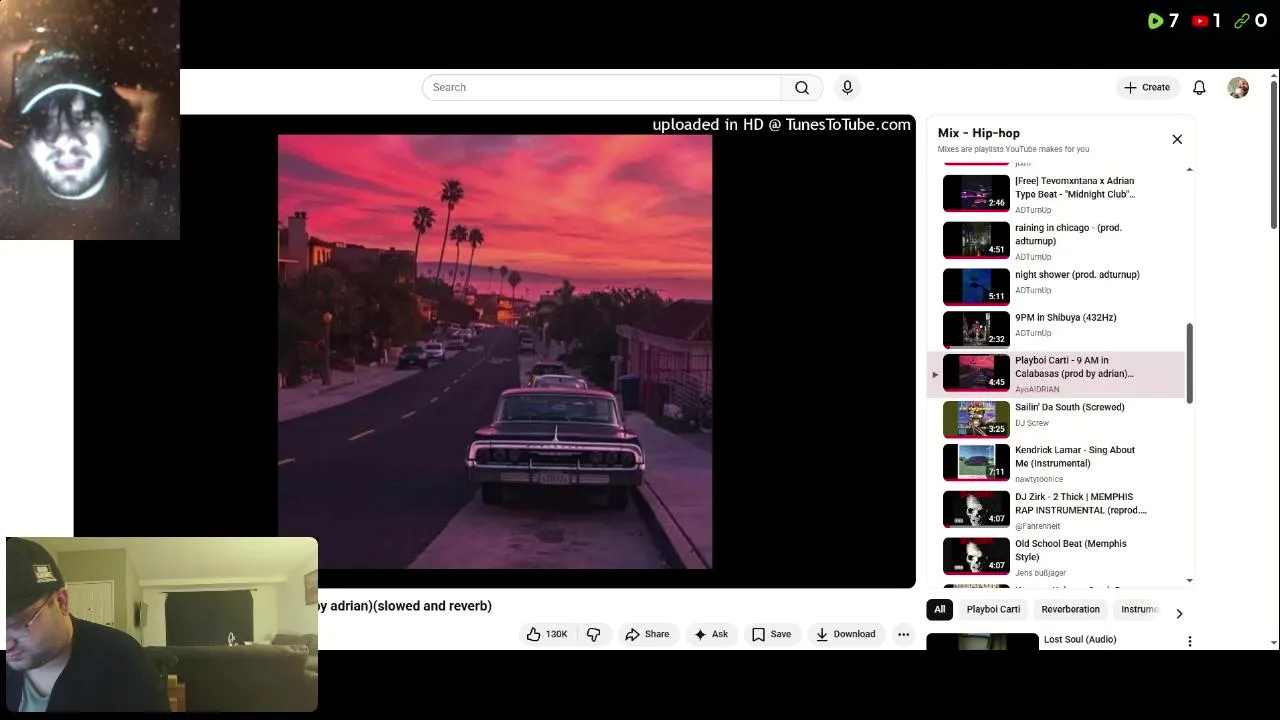Click the Create button
The height and width of the screenshot is (720, 1280).
1148,88
